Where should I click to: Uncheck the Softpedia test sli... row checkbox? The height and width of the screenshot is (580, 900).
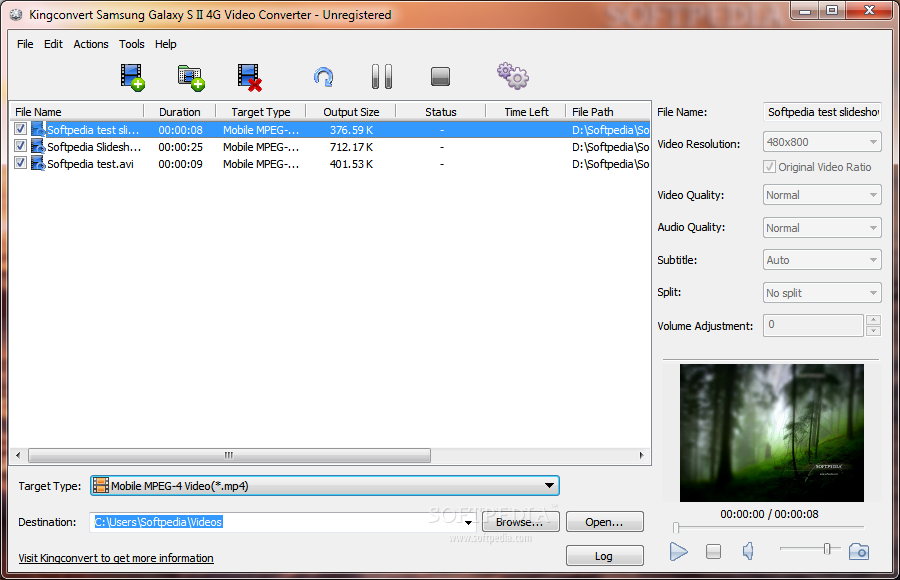(x=20, y=129)
